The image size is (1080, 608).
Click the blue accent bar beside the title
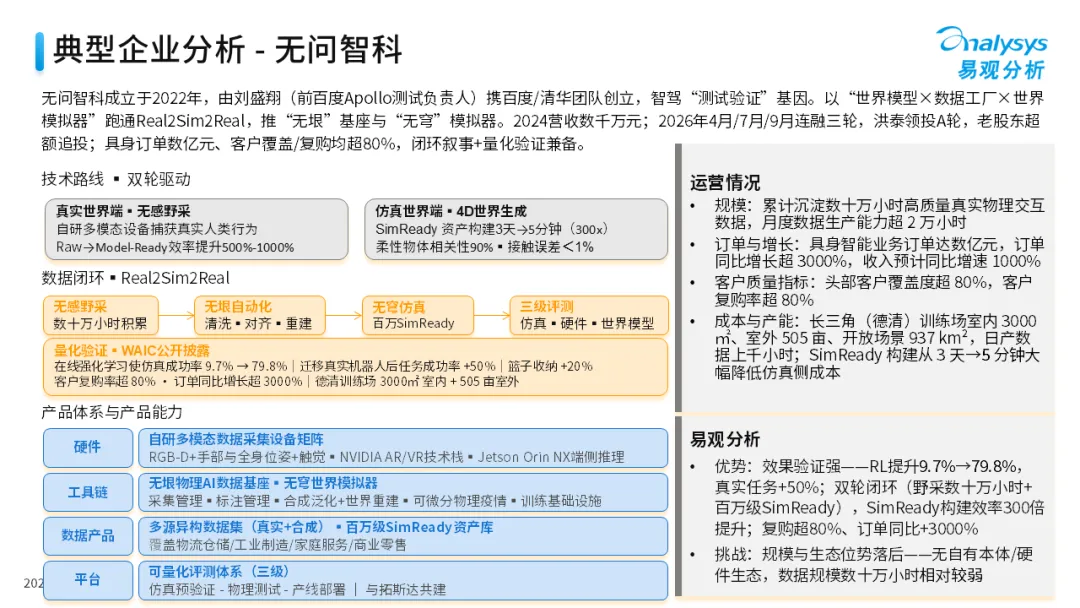(x=39, y=51)
